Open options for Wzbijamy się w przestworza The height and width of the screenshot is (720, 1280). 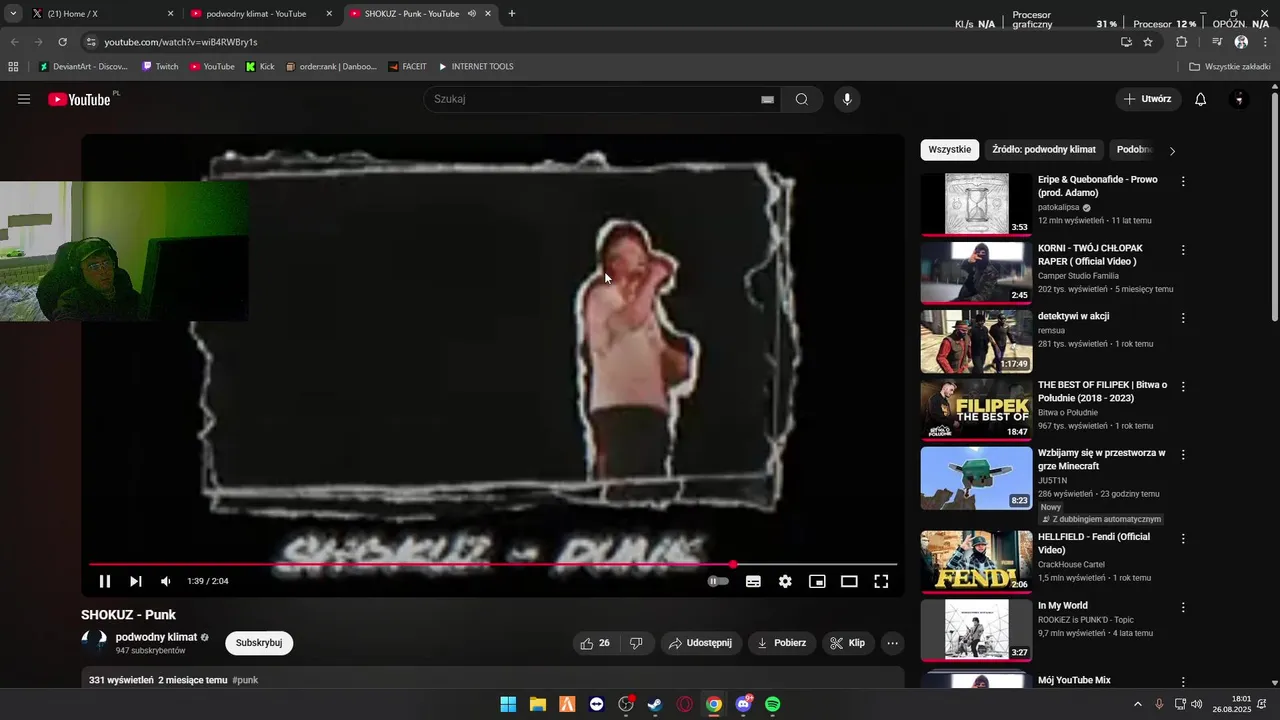click(1183, 455)
